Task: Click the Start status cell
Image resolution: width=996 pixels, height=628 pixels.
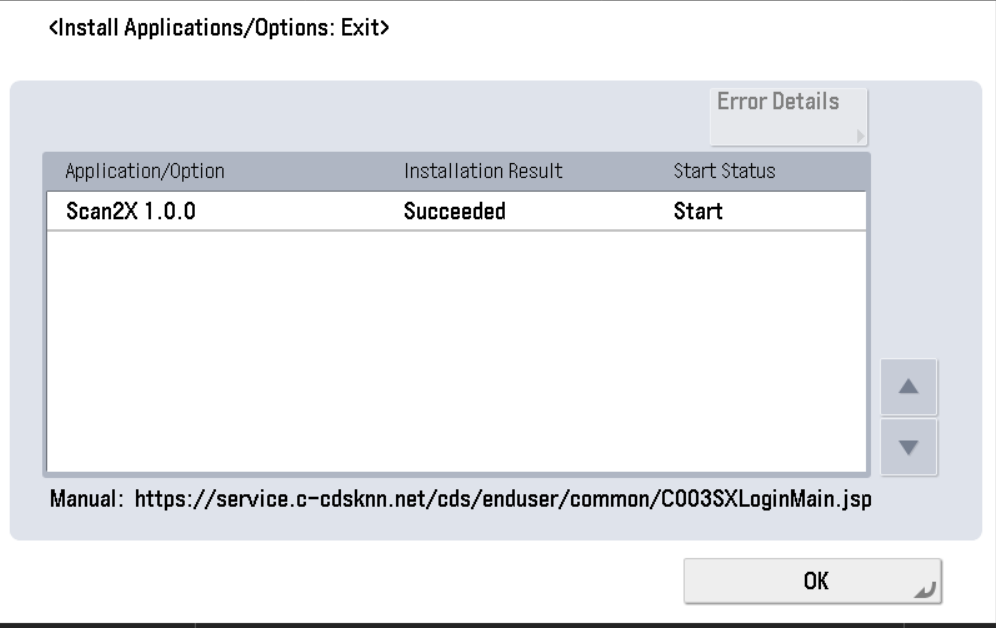Action: click(x=698, y=212)
